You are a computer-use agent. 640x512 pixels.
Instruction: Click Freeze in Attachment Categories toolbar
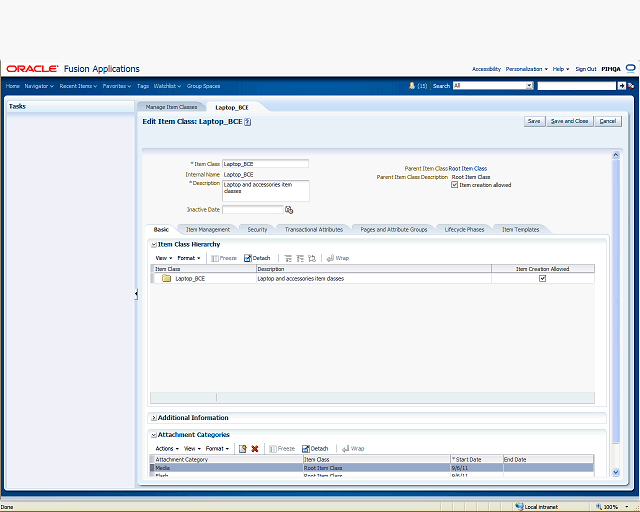coord(282,449)
